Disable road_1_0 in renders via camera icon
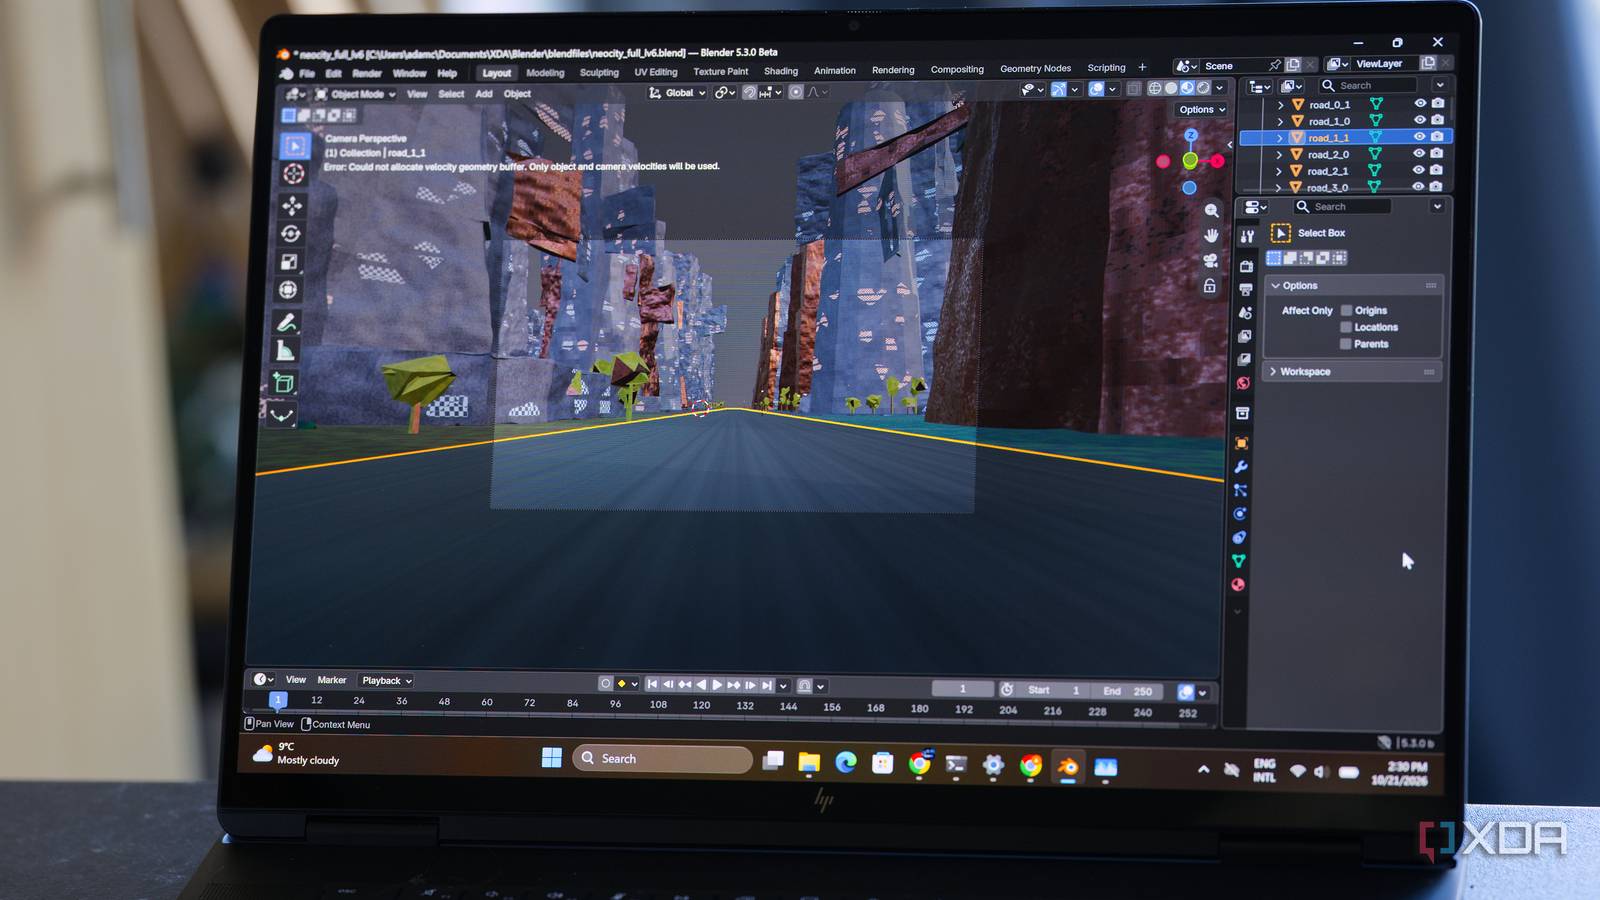 pos(1438,120)
